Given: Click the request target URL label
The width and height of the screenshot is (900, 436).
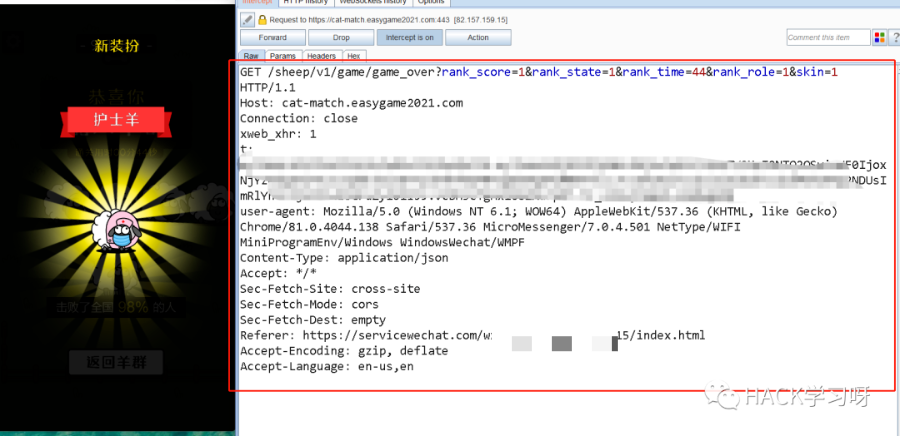Looking at the screenshot, I should [389, 20].
